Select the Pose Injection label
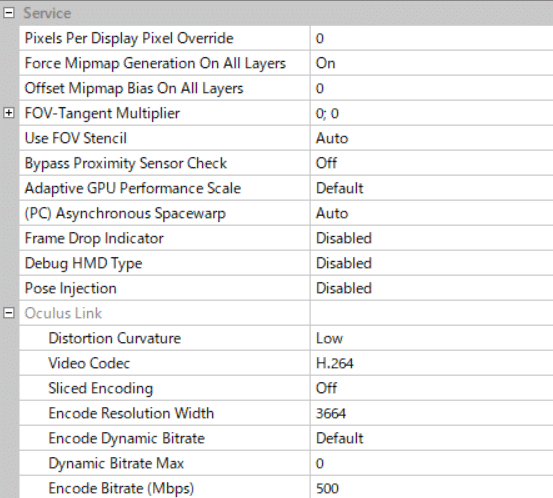The height and width of the screenshot is (498, 553). click(x=71, y=289)
